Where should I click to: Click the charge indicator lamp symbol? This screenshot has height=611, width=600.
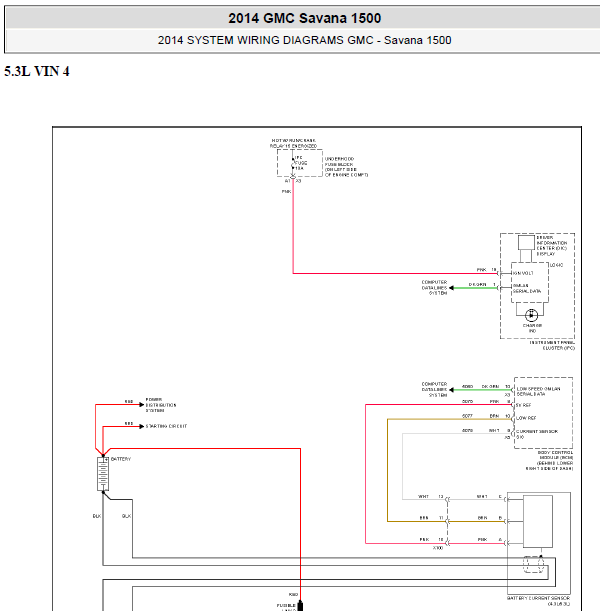tap(531, 315)
